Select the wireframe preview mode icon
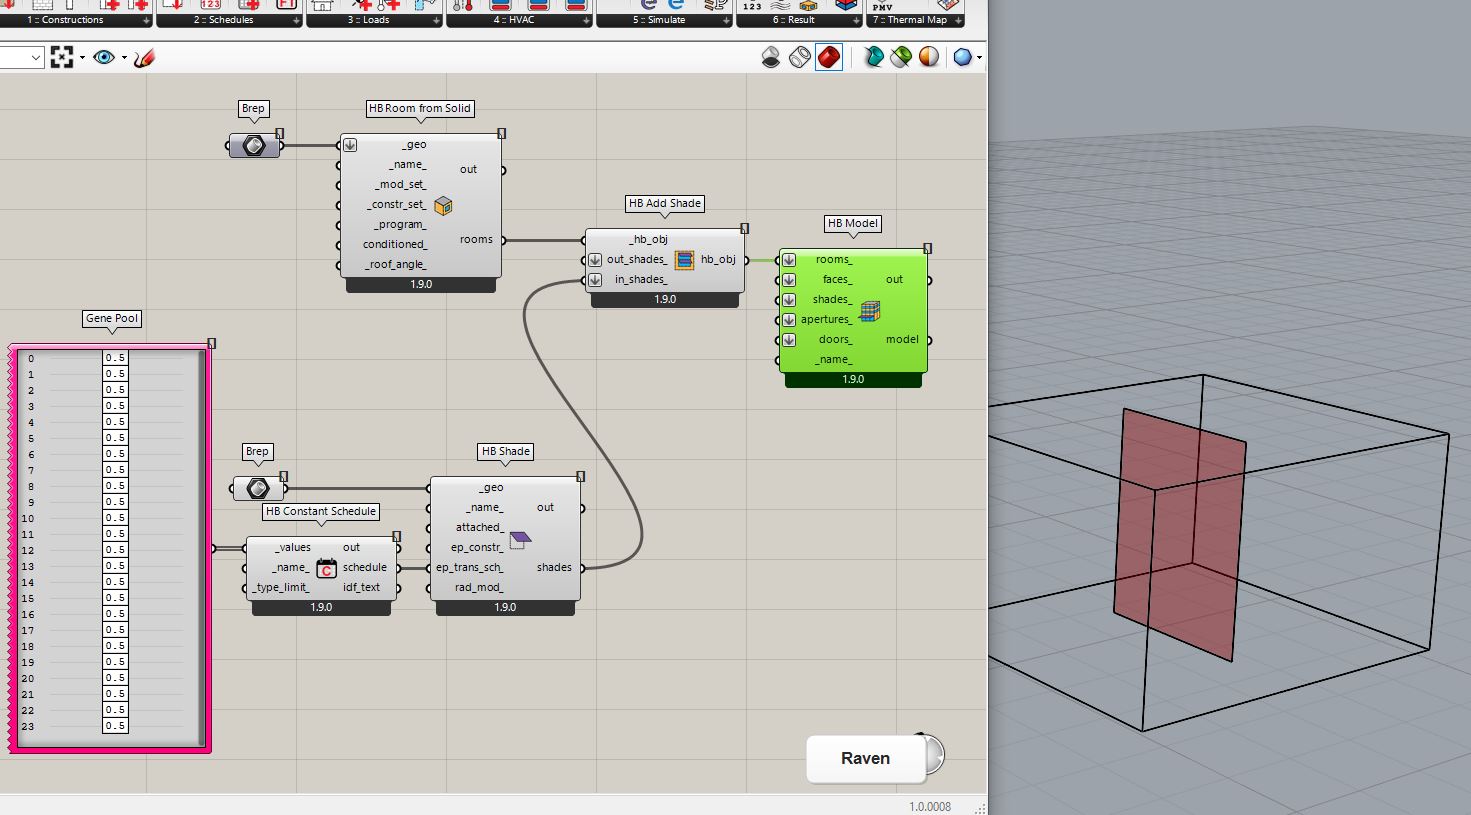The width and height of the screenshot is (1471, 815). tap(799, 58)
